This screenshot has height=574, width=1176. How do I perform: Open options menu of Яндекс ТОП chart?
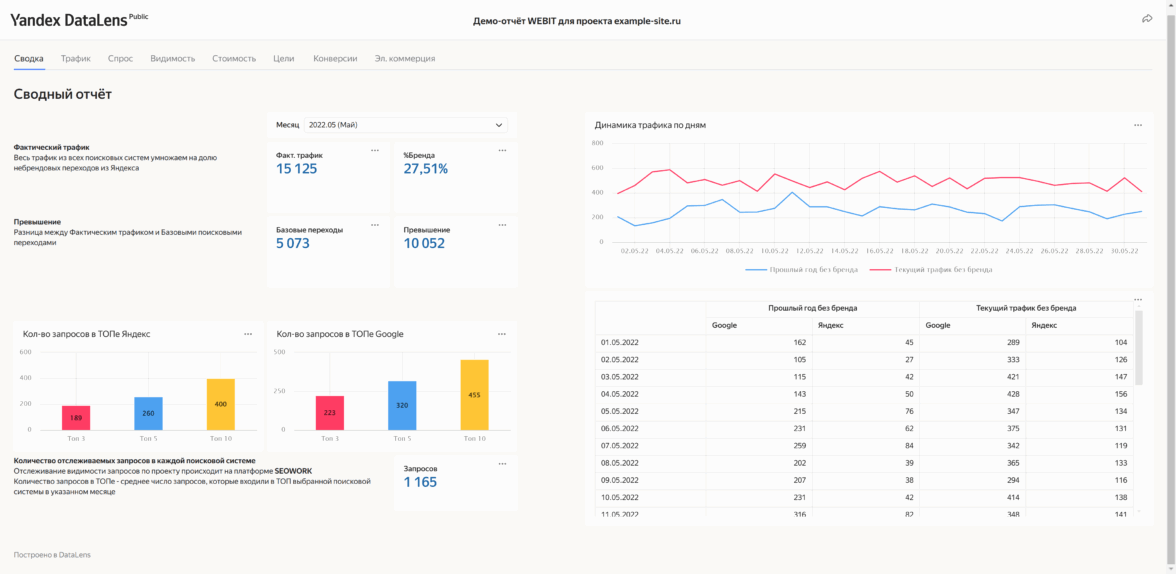click(x=248, y=334)
